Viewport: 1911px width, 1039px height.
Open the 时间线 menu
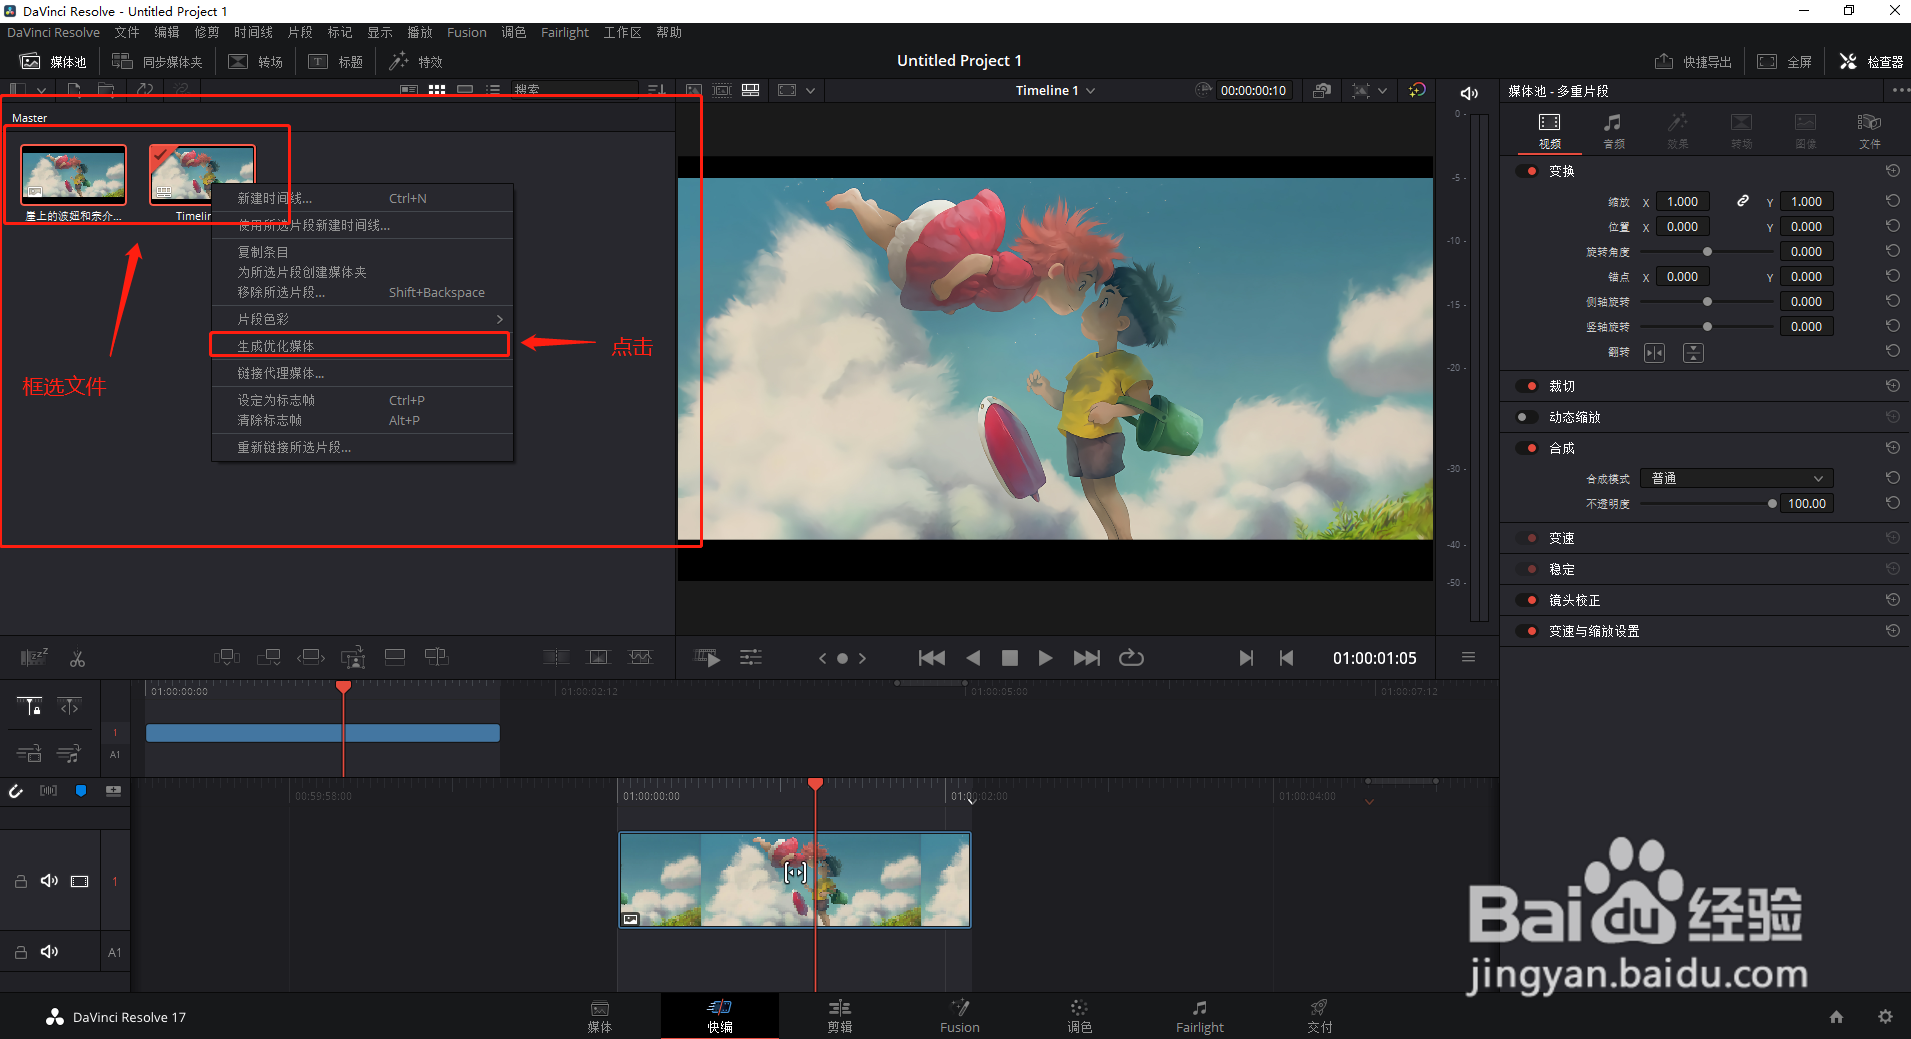pos(253,33)
